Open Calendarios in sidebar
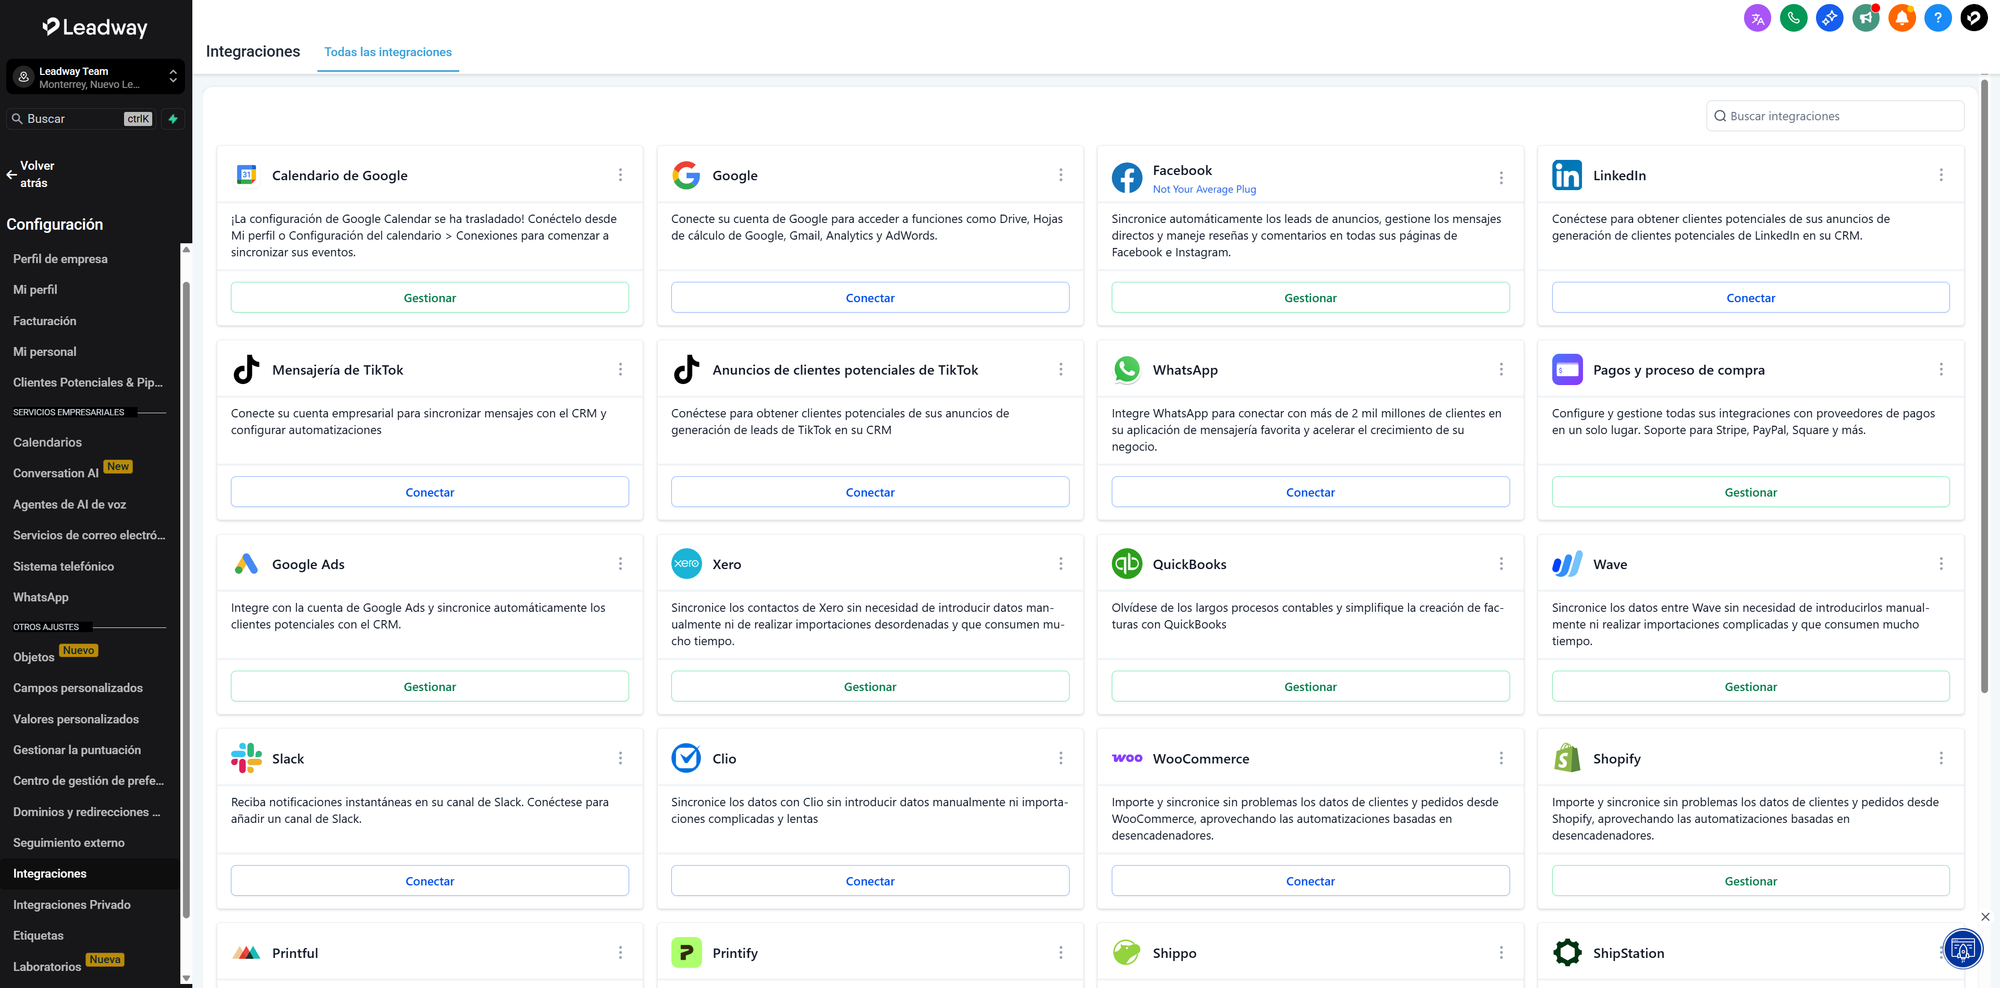The width and height of the screenshot is (2000, 988). coord(48,442)
